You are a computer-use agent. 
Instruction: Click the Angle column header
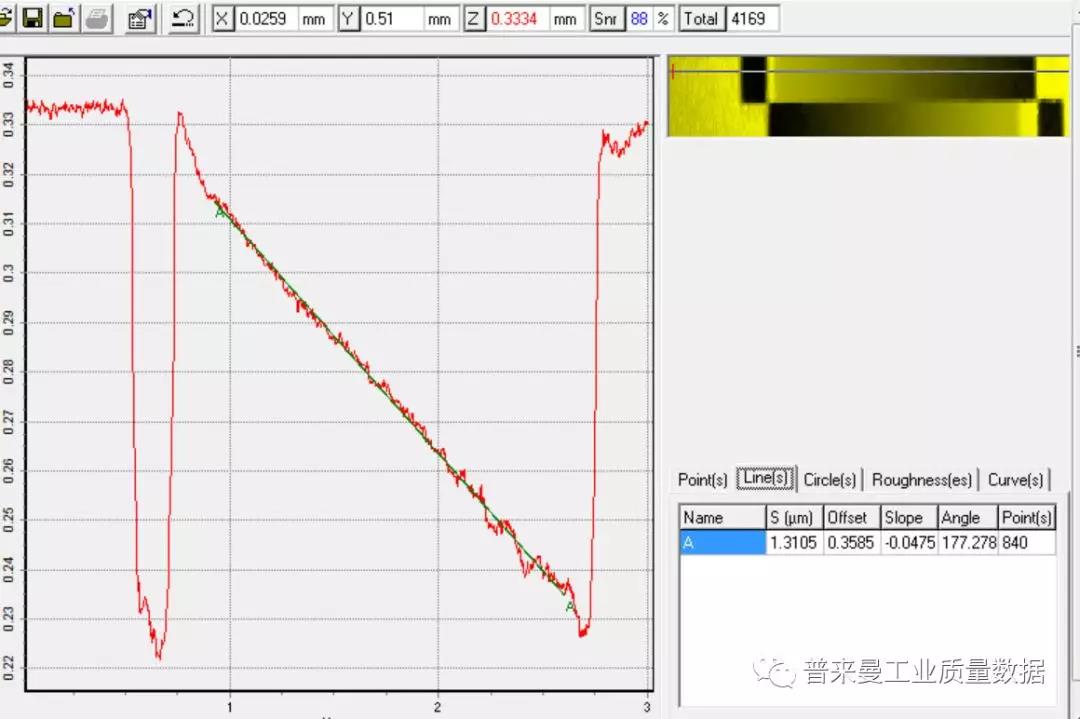click(x=968, y=517)
